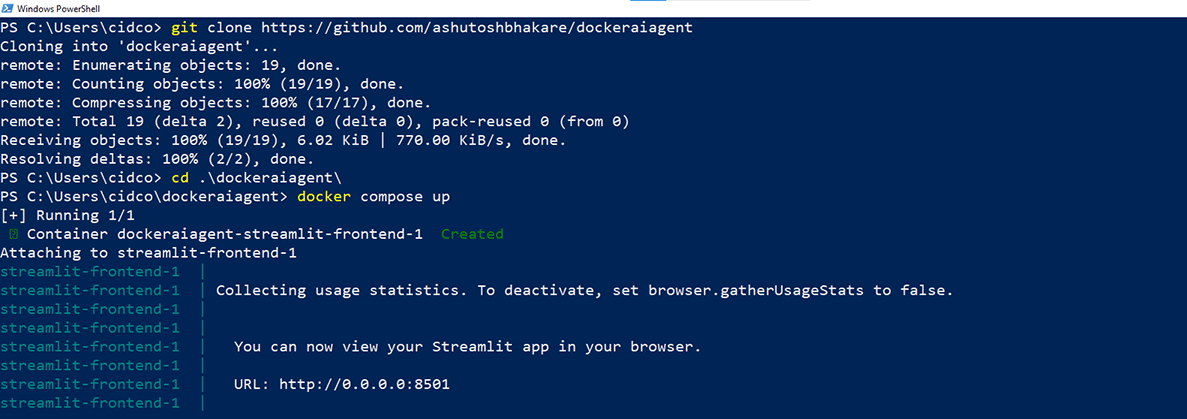
Task: Click the 'Collecting usage statistics' message
Action: [x=584, y=291]
